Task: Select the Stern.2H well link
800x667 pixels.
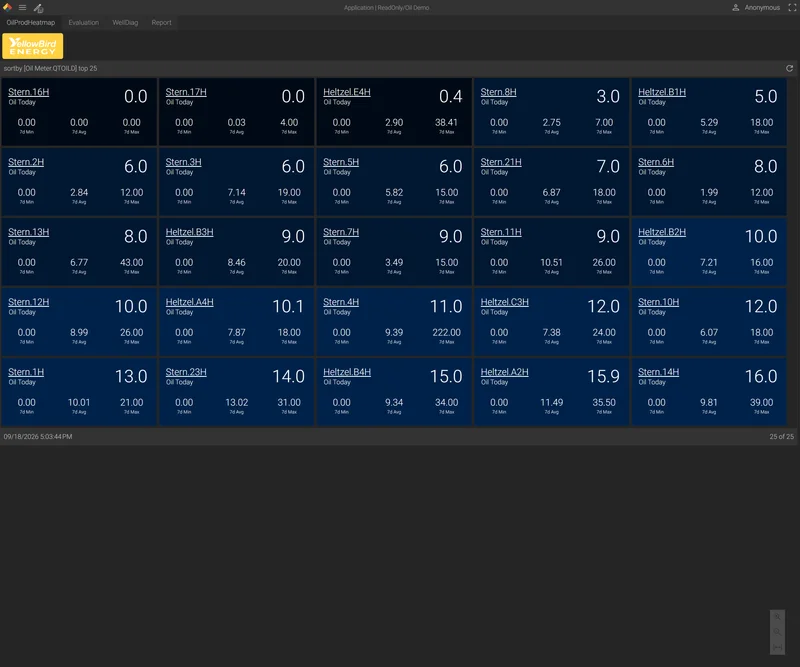Action: [26, 162]
